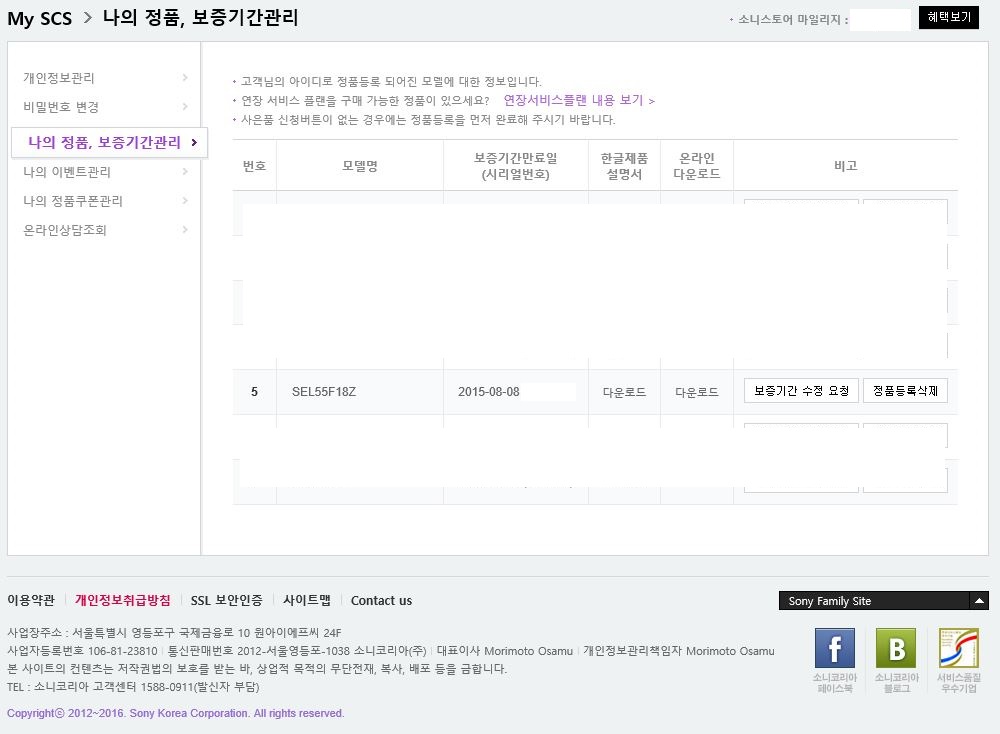
Task: Open the Sony Korea blog icon
Action: point(895,649)
